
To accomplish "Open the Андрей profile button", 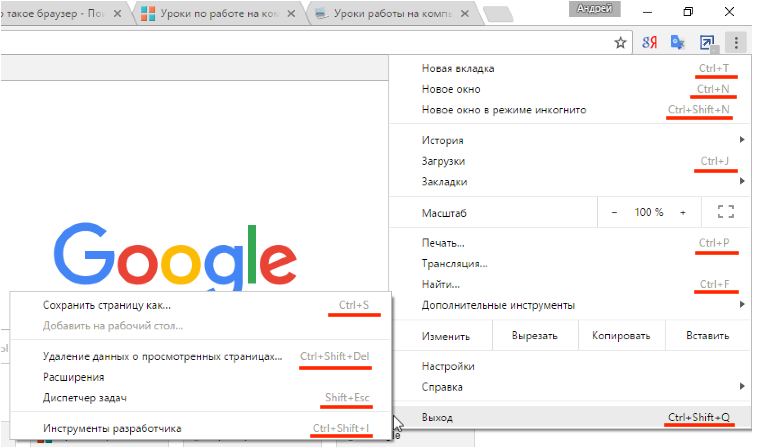I will [x=594, y=8].
